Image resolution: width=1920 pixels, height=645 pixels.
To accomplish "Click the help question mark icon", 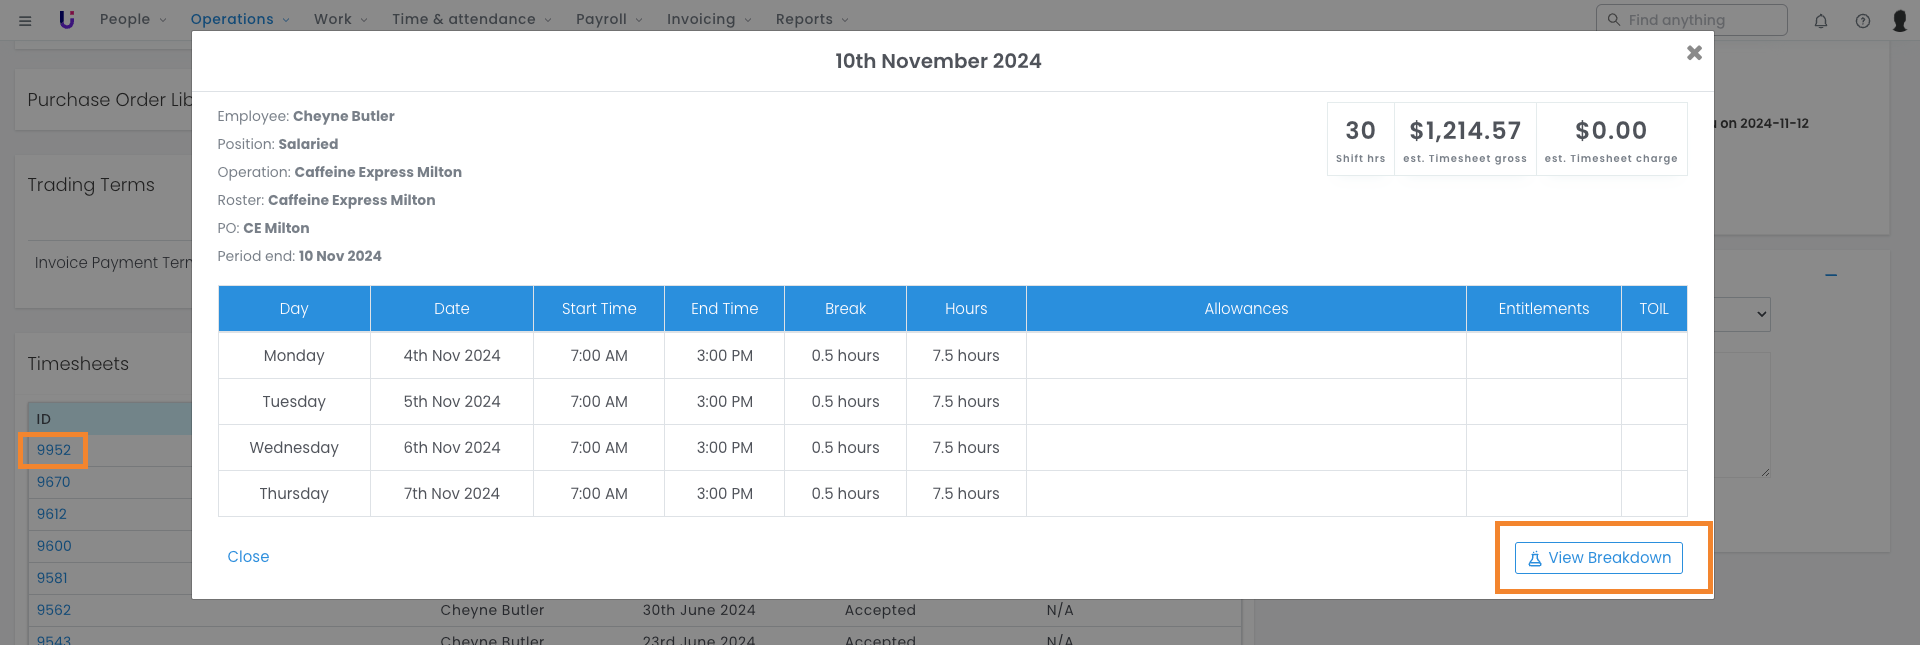I will (x=1863, y=20).
